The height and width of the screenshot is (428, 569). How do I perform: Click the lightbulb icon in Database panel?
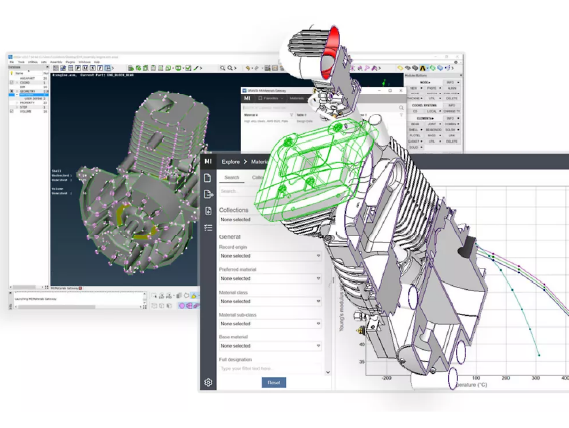(x=12, y=73)
